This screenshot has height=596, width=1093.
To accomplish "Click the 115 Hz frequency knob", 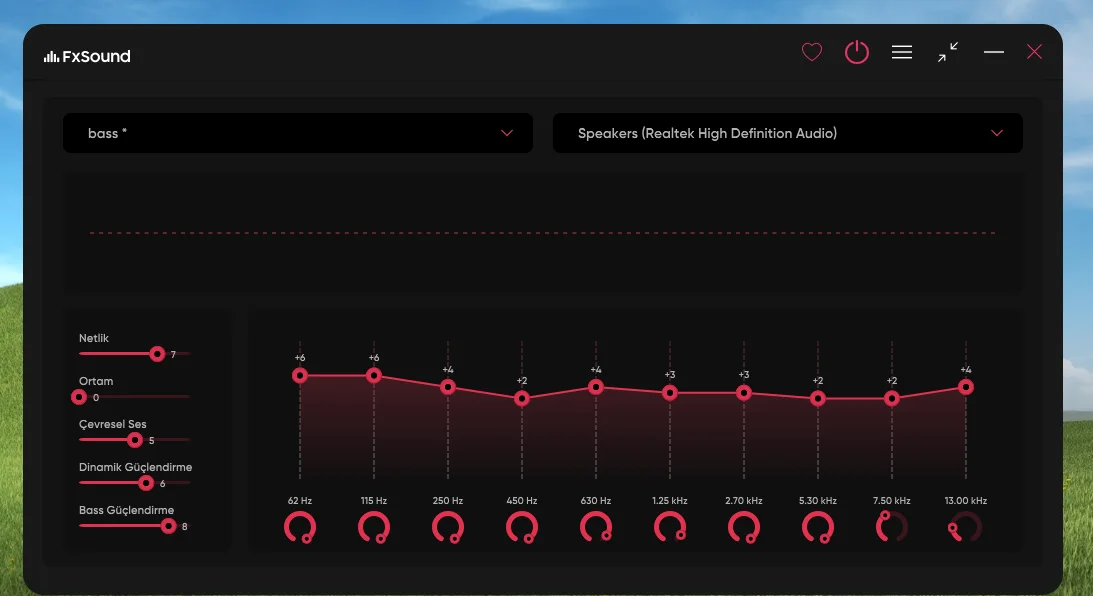I will click(x=374, y=528).
